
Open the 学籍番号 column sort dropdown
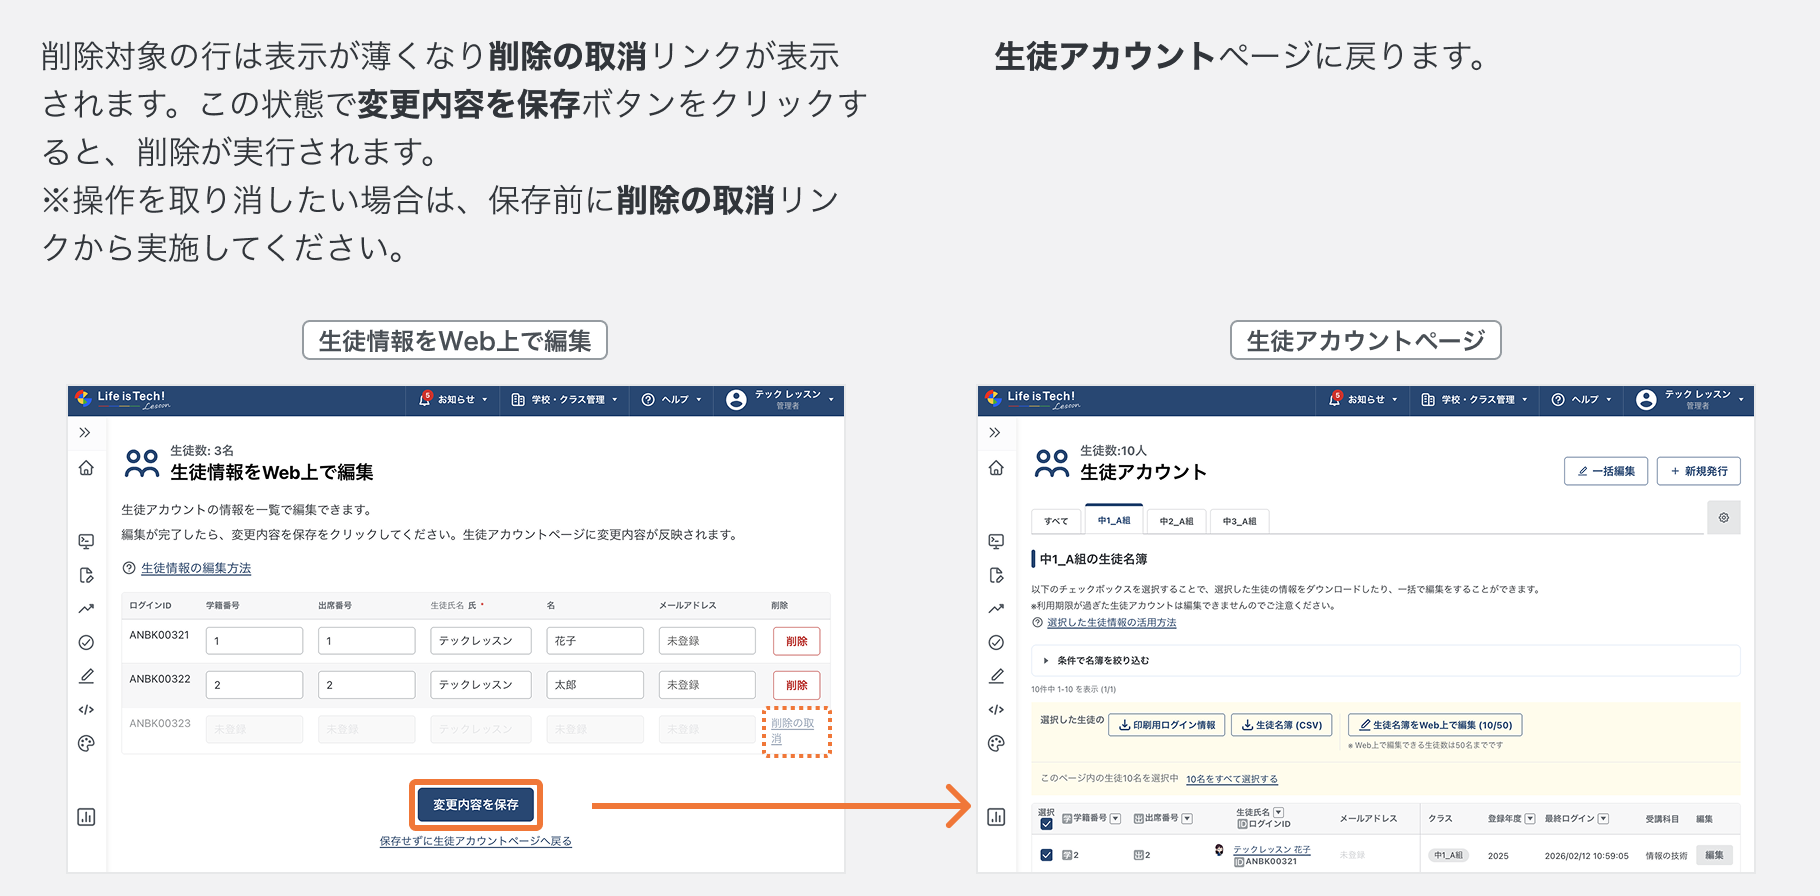[1115, 819]
